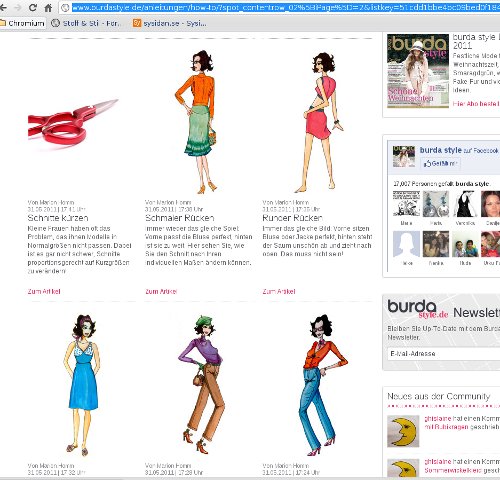The height and width of the screenshot is (480, 500).
Task: Open the Schmaler Rücken fashion illustration
Action: pos(197,122)
